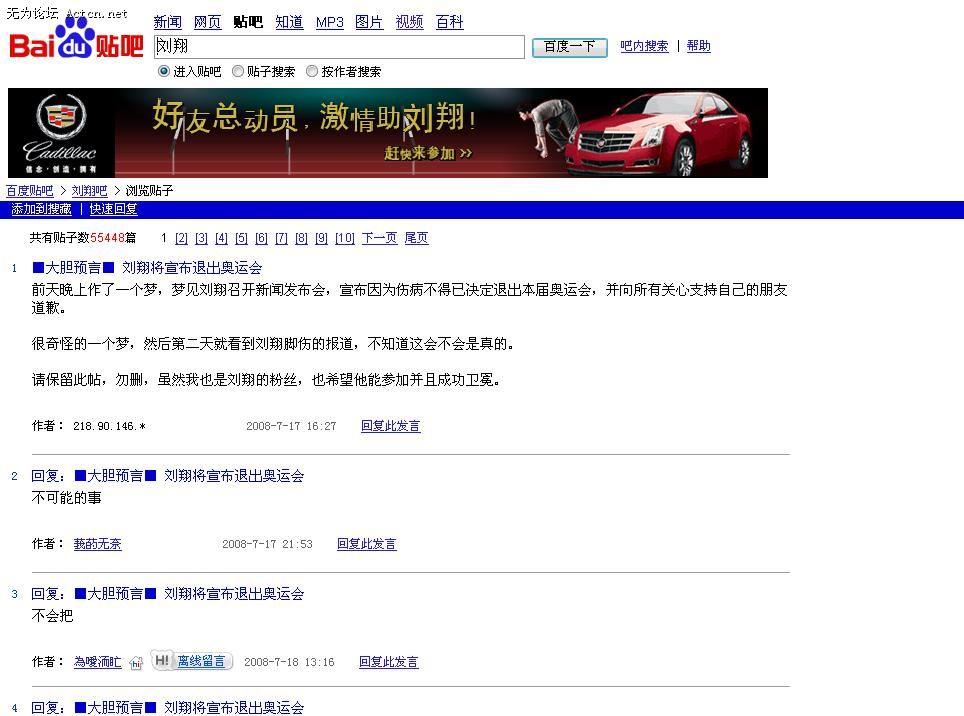Image resolution: width=964 pixels, height=716 pixels.
Task: Select the 贴子搜索 radio button
Action: [x=237, y=71]
